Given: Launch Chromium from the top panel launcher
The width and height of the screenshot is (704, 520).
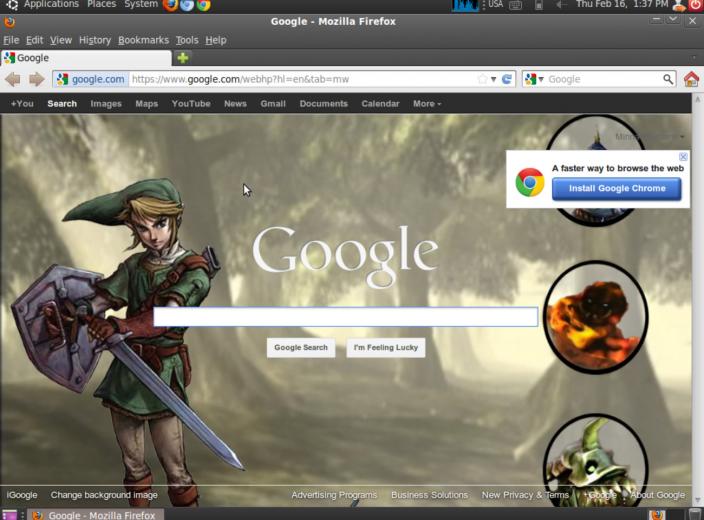Looking at the screenshot, I should 187,5.
